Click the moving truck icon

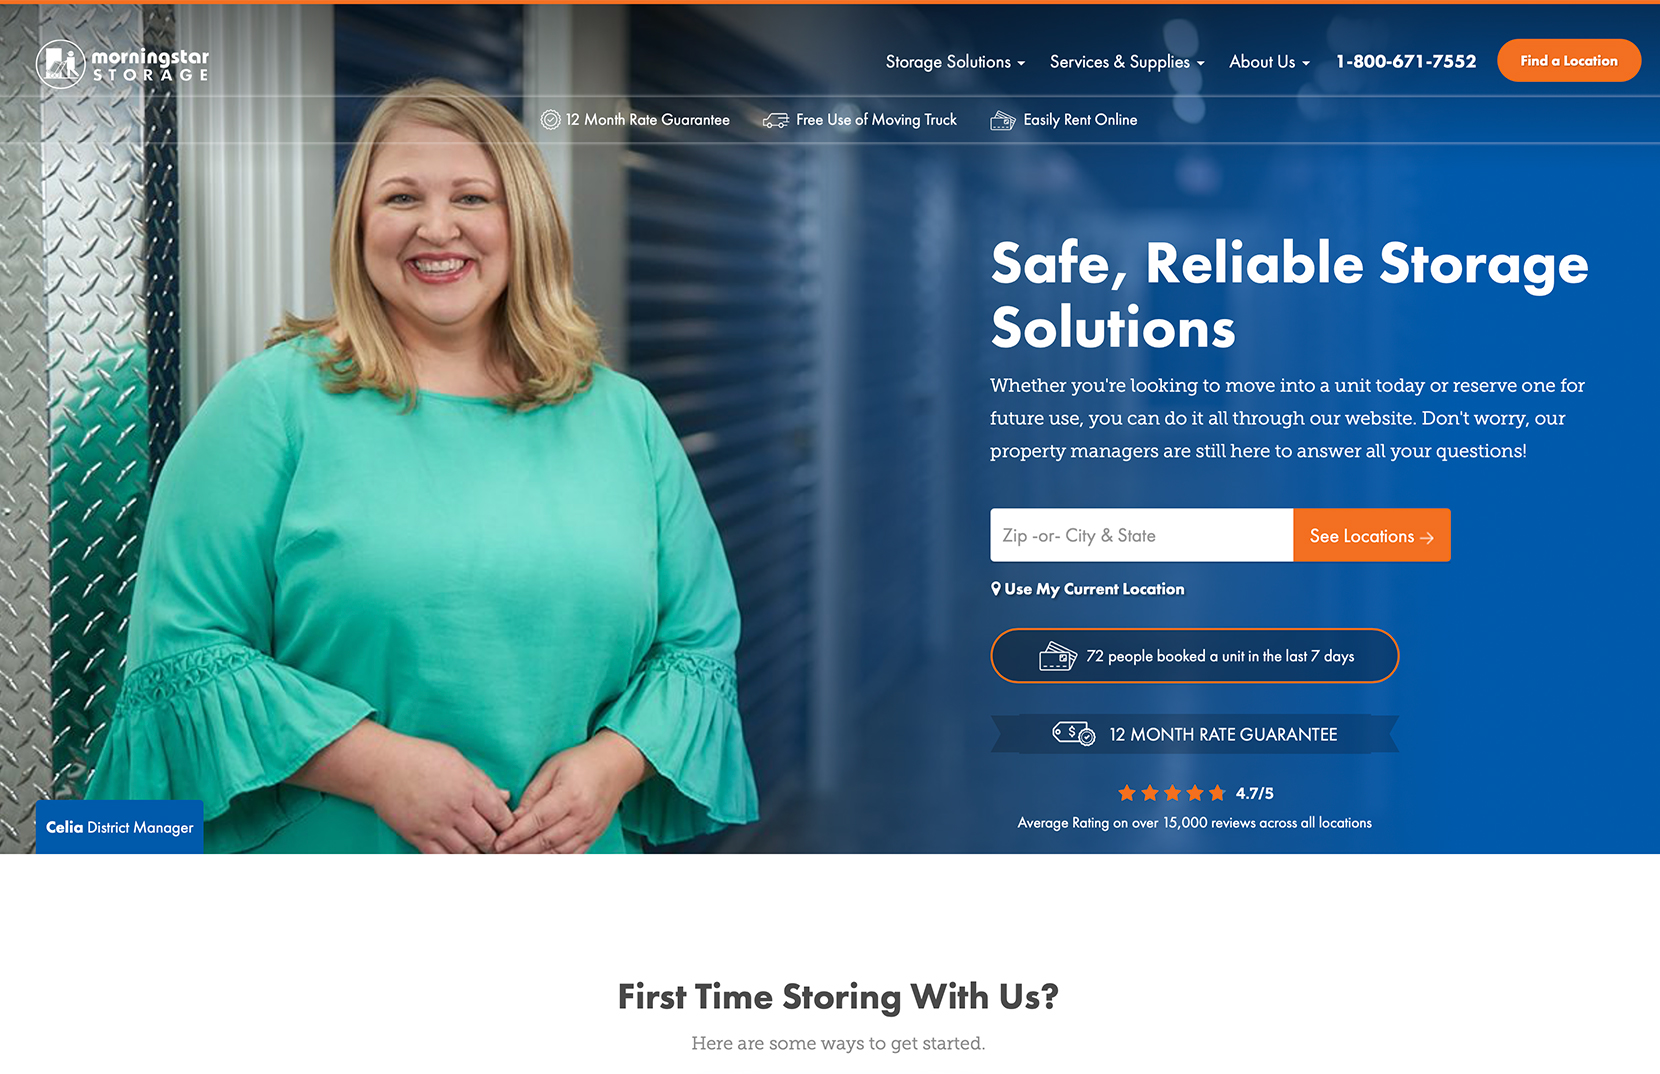[x=776, y=120]
